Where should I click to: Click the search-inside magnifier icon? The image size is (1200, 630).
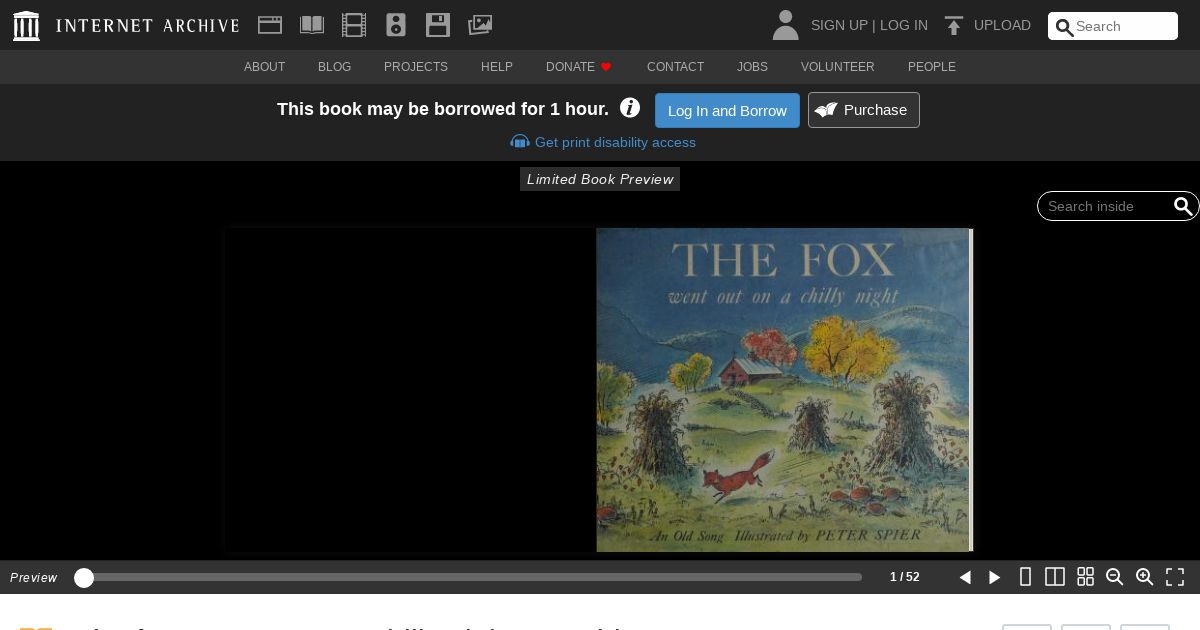[x=1183, y=206]
